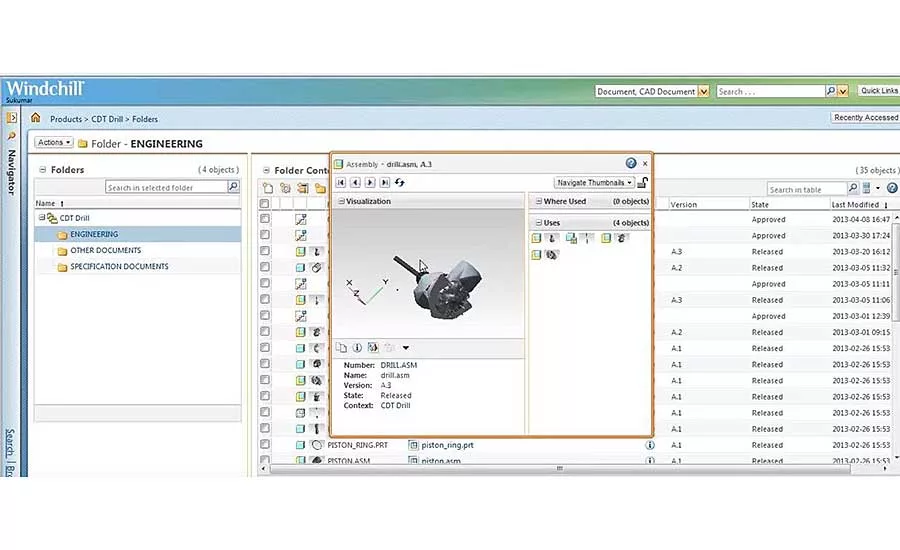This screenshot has height=550, width=900.
Task: Toggle the select-all checkbox in table header
Action: (x=265, y=204)
